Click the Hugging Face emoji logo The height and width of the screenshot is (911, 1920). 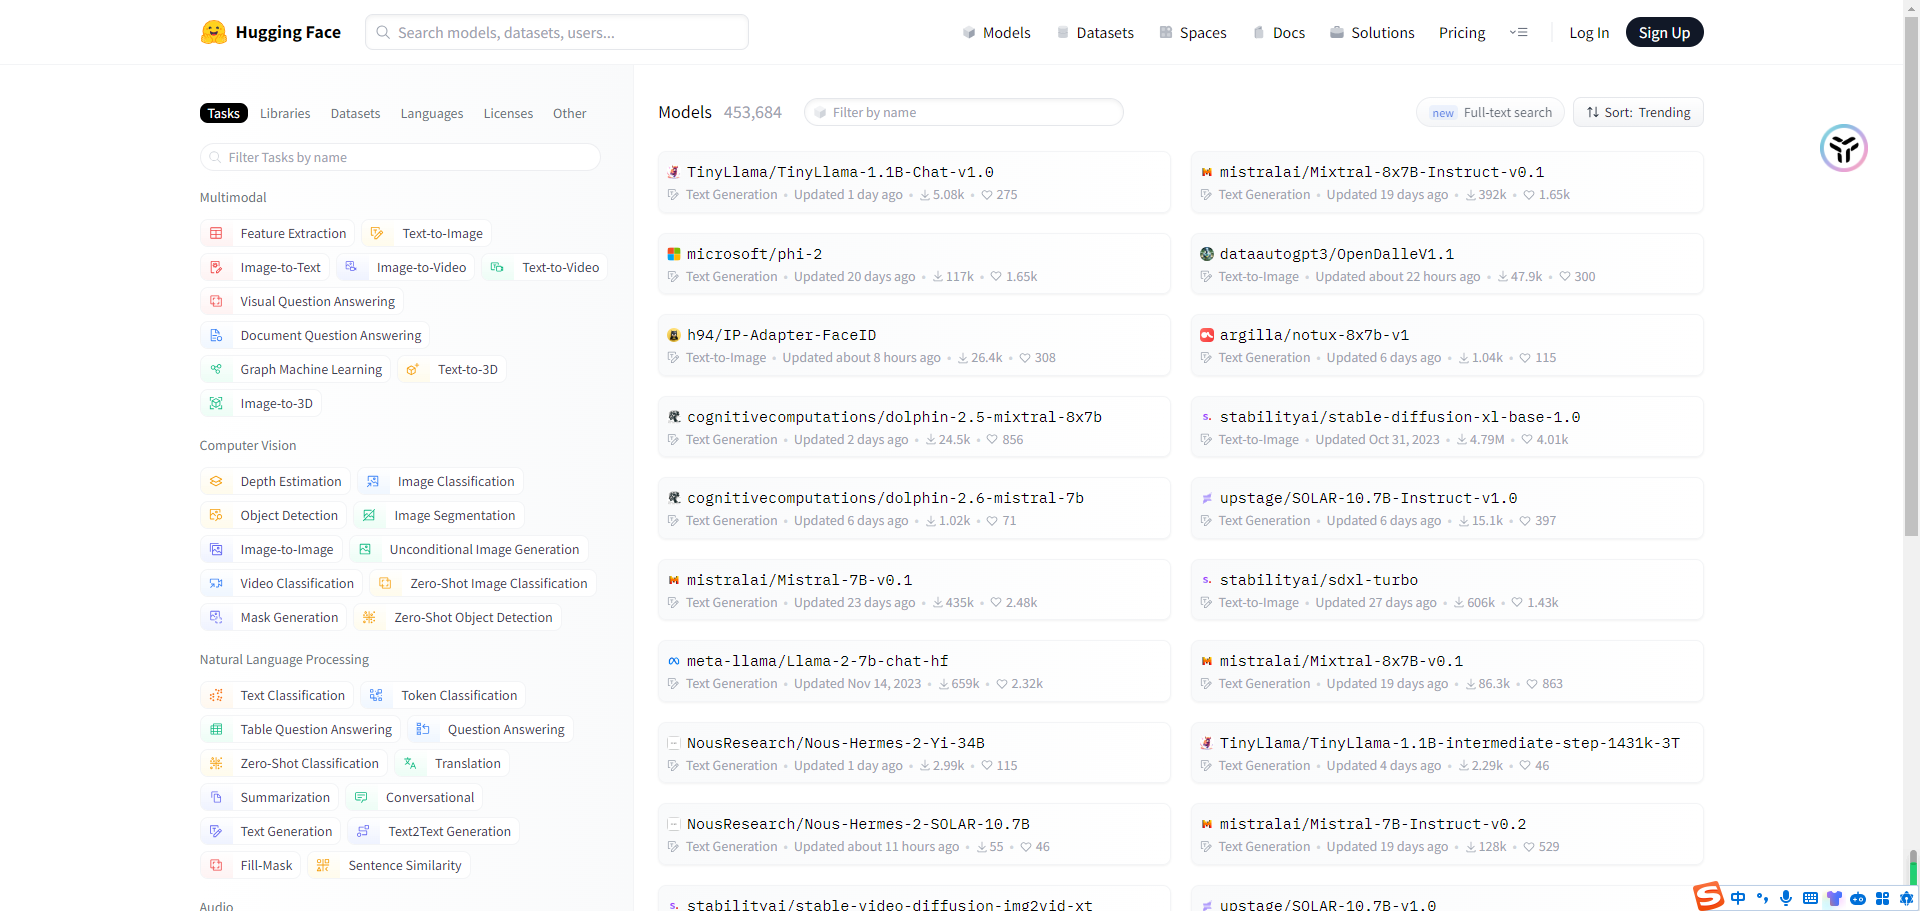(x=213, y=32)
